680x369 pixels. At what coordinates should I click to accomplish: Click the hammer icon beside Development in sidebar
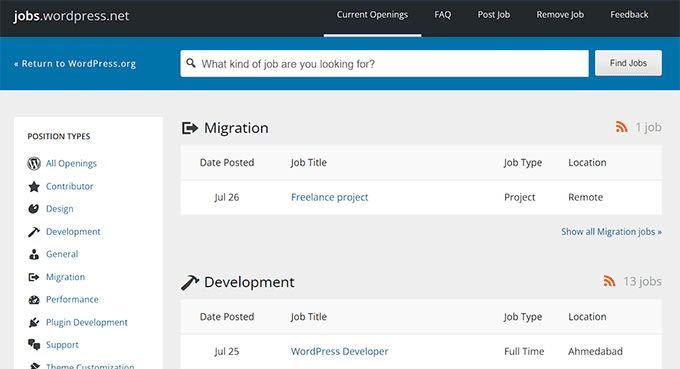point(34,232)
